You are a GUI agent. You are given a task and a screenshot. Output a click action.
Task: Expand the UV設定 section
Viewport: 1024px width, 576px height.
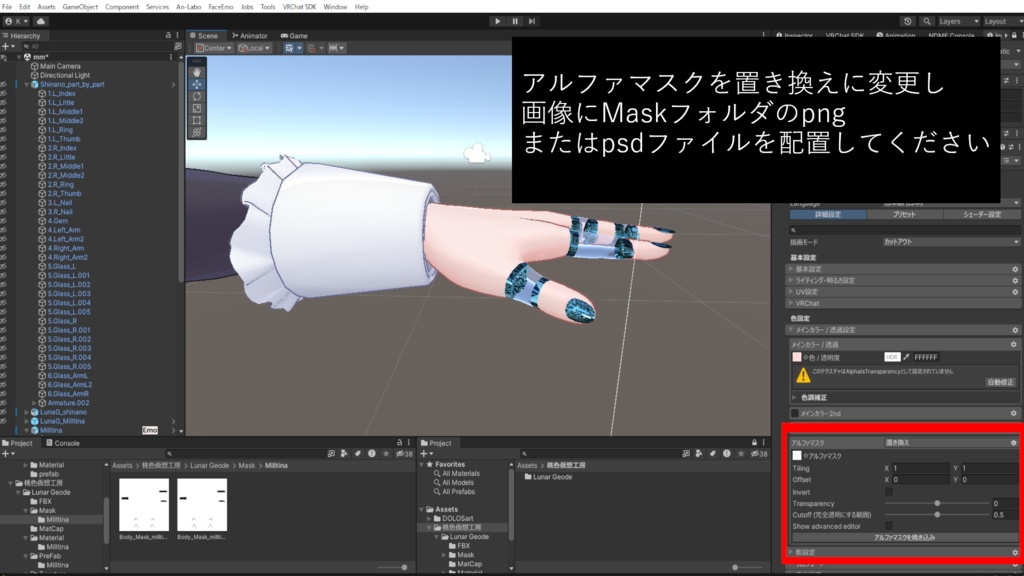791,292
